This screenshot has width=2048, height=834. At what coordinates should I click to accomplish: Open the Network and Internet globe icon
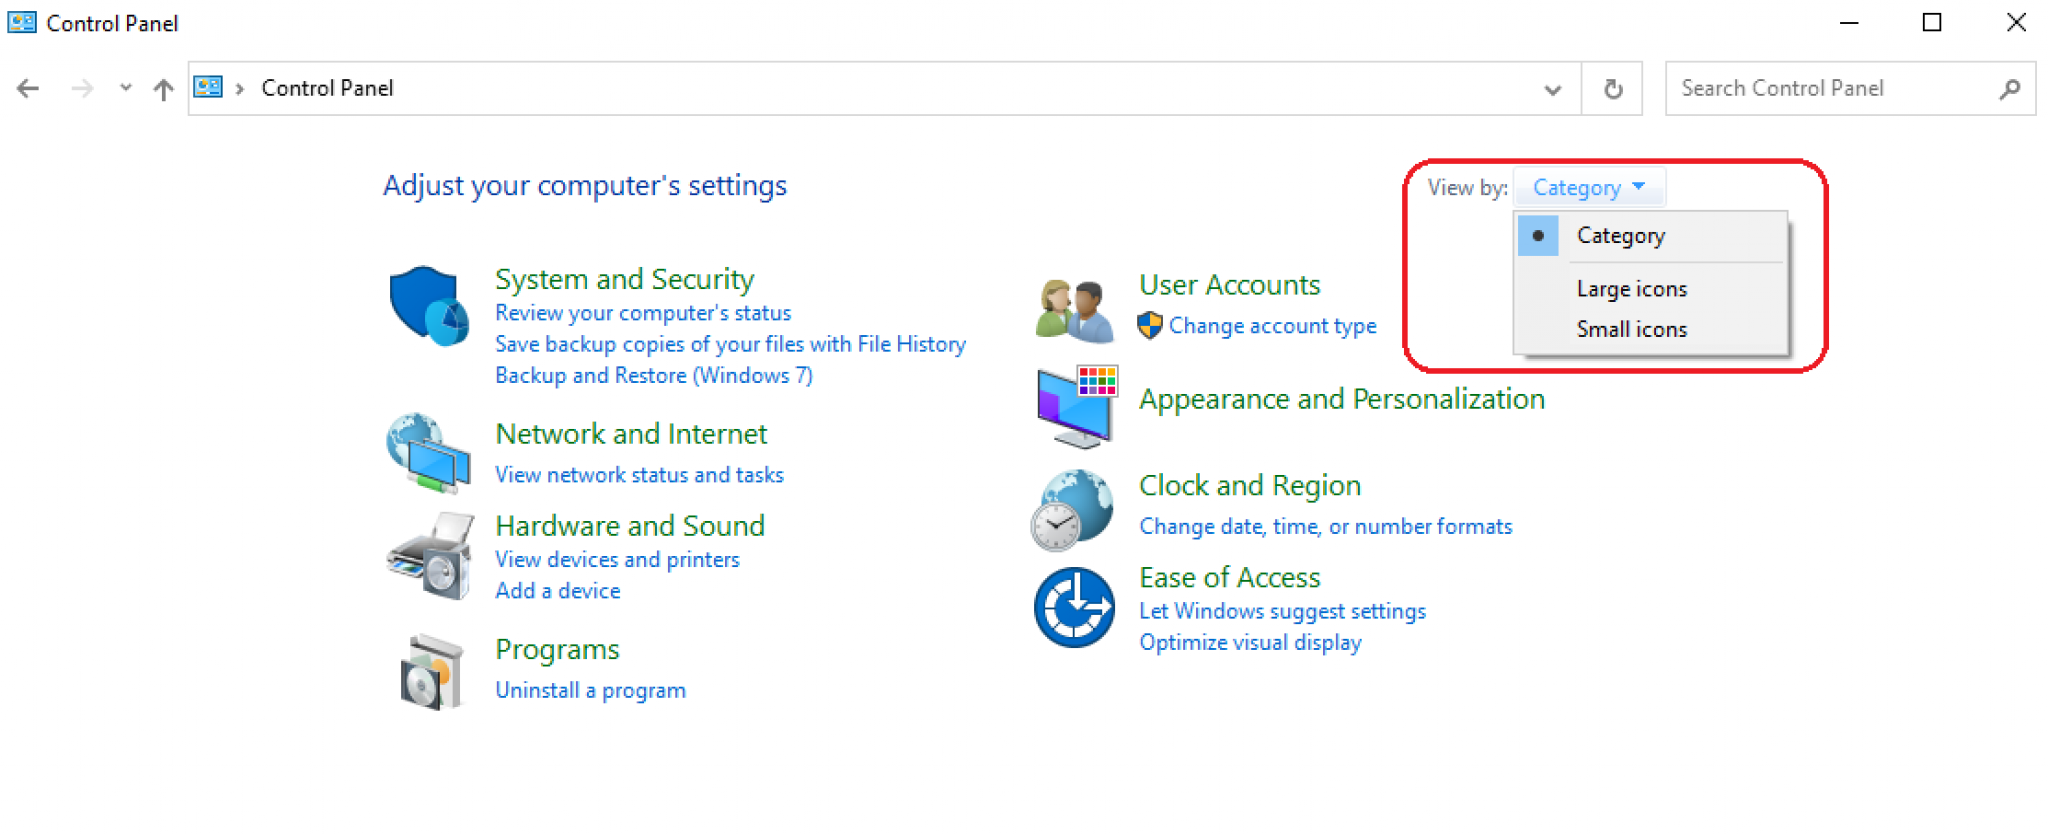(x=429, y=453)
